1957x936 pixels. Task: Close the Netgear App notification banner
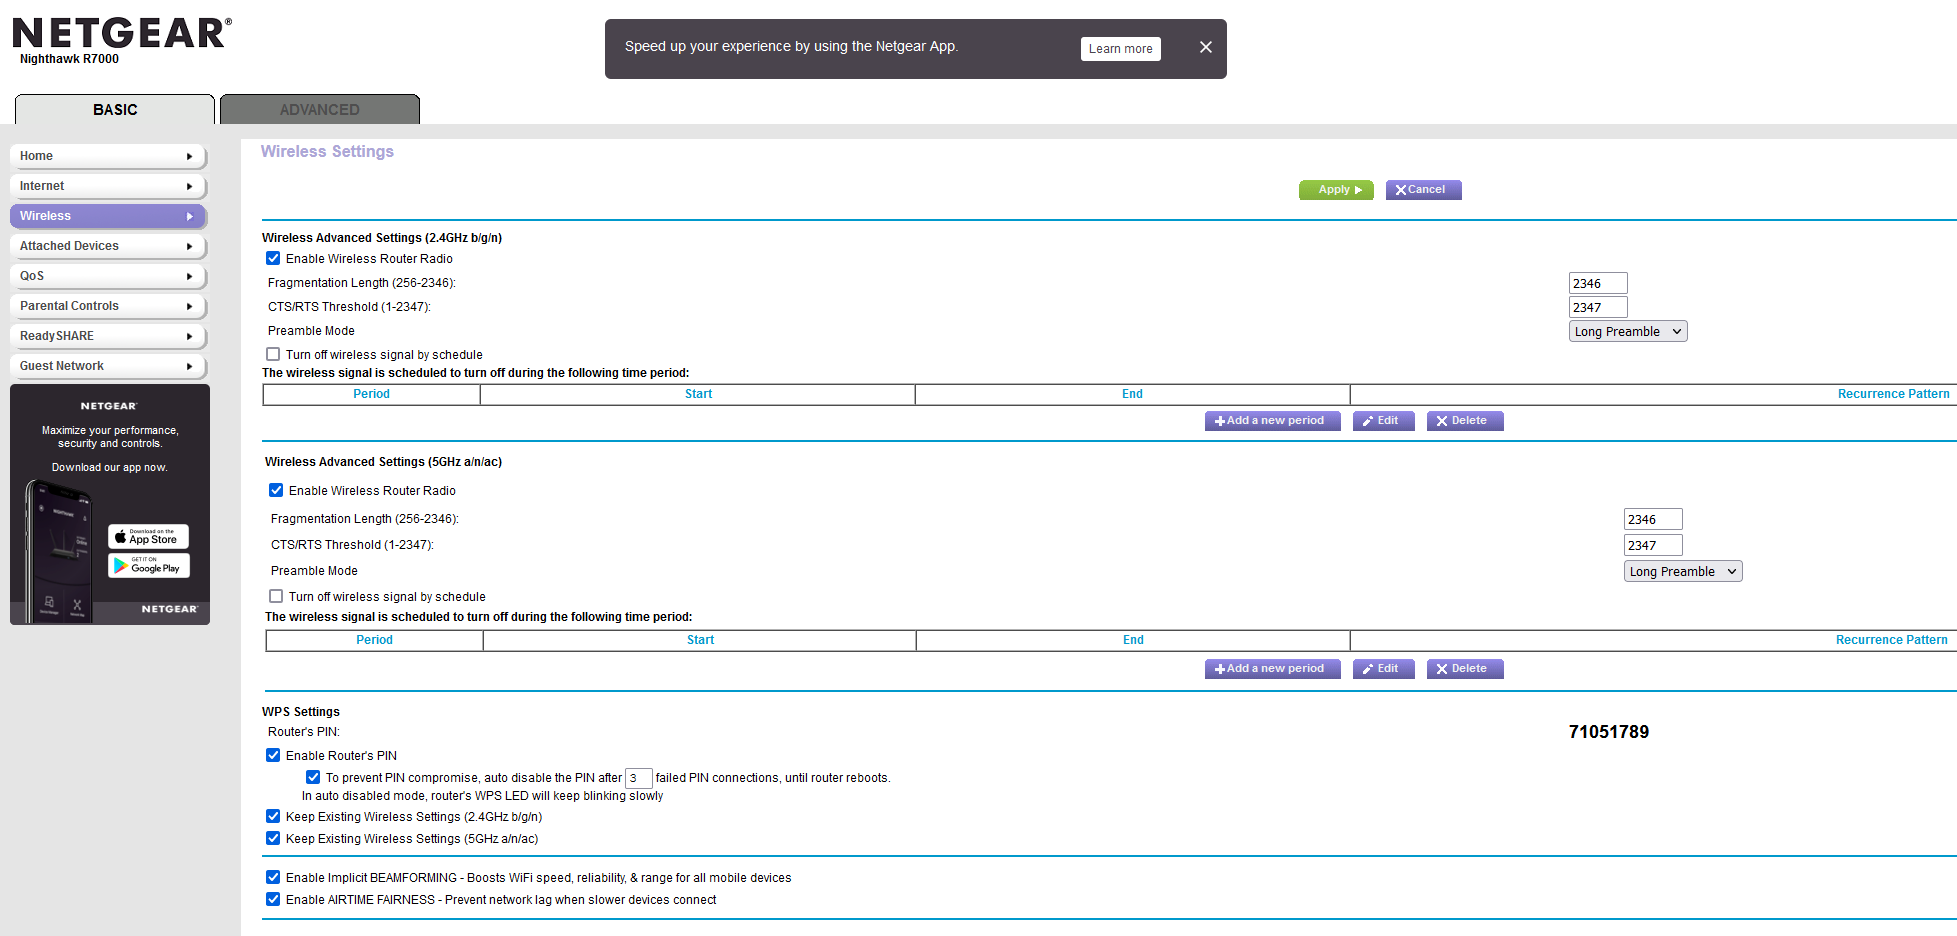click(1205, 47)
